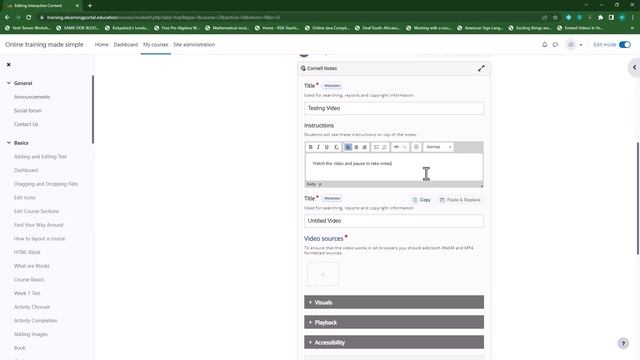Open user account menu
Image resolution: width=640 pixels, height=360 pixels.
click(574, 44)
